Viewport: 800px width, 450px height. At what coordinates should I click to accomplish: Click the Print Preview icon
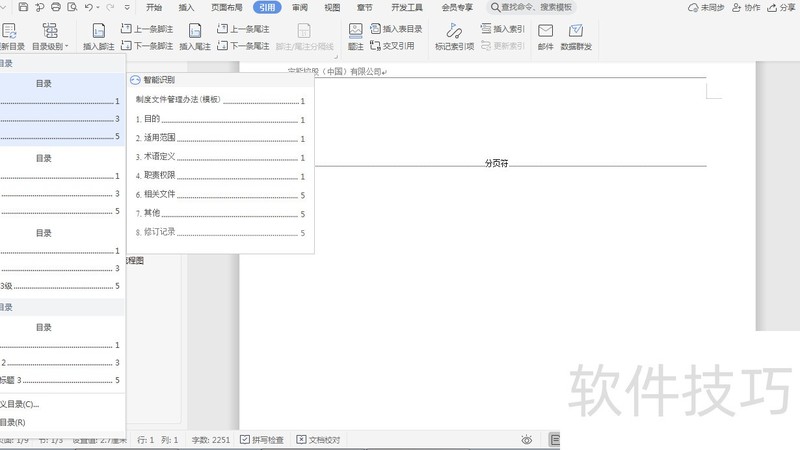[72, 7]
